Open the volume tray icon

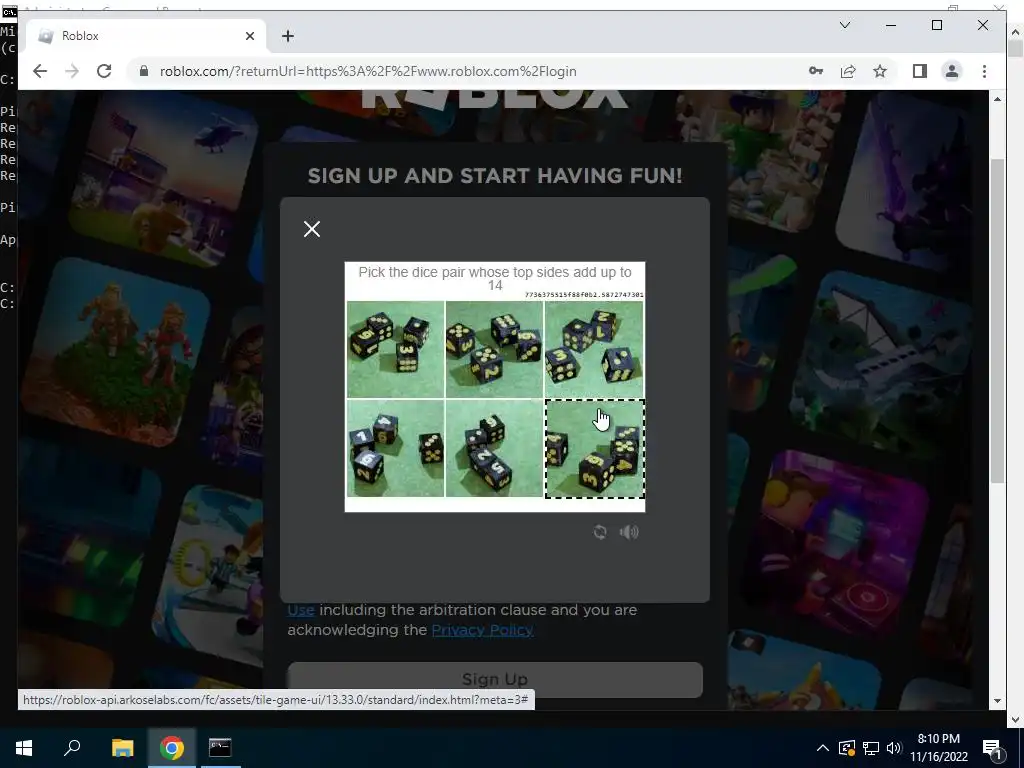tap(894, 748)
